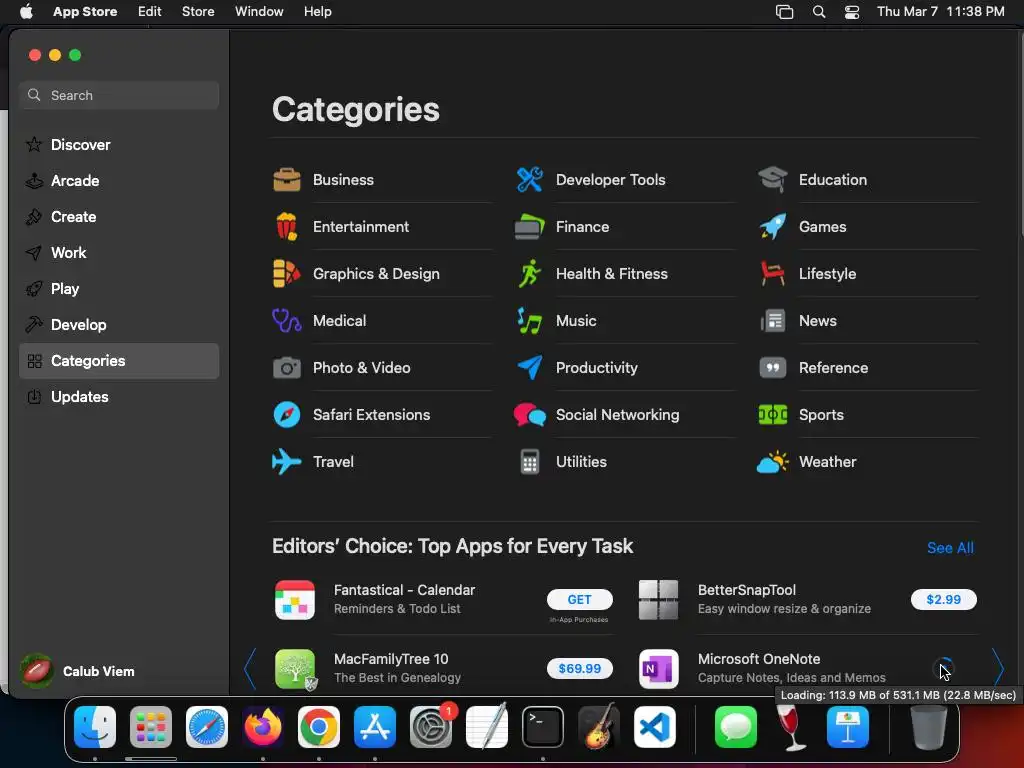The width and height of the screenshot is (1024, 768).
Task: Select Develop in the sidebar
Action: [x=119, y=325]
